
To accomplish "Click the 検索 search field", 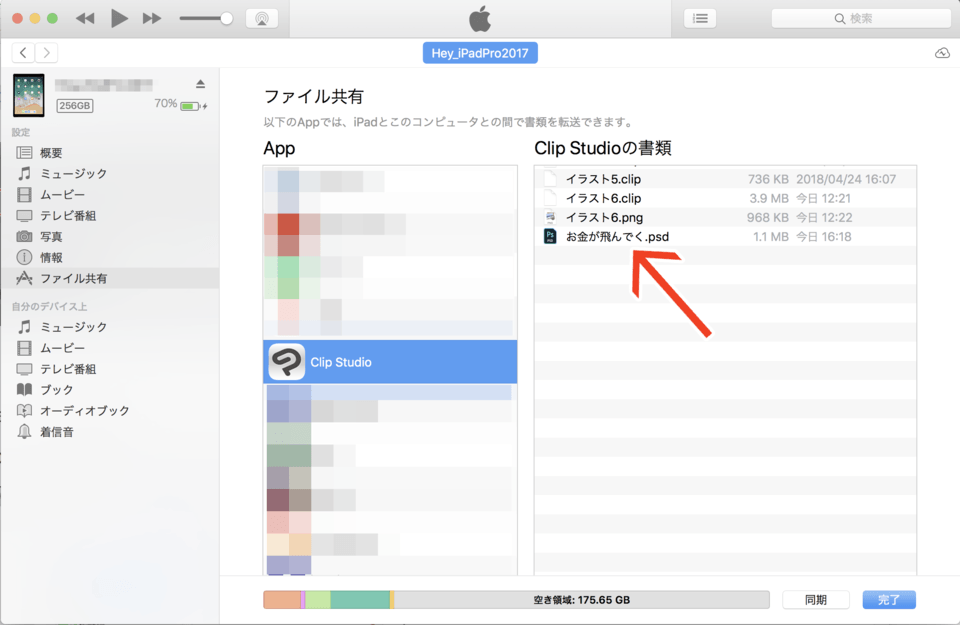I will coord(860,18).
